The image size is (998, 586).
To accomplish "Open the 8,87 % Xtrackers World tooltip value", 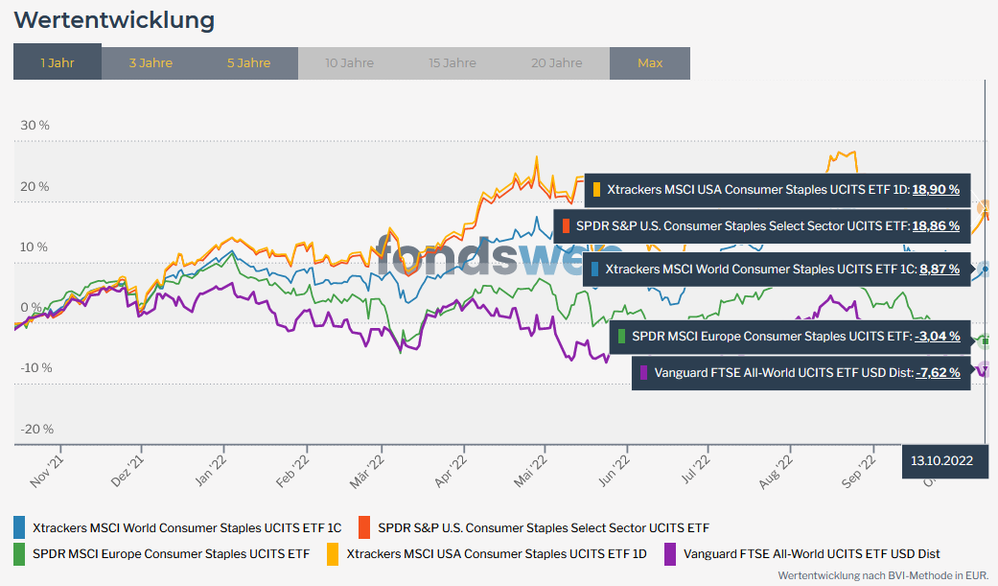I will (x=940, y=269).
